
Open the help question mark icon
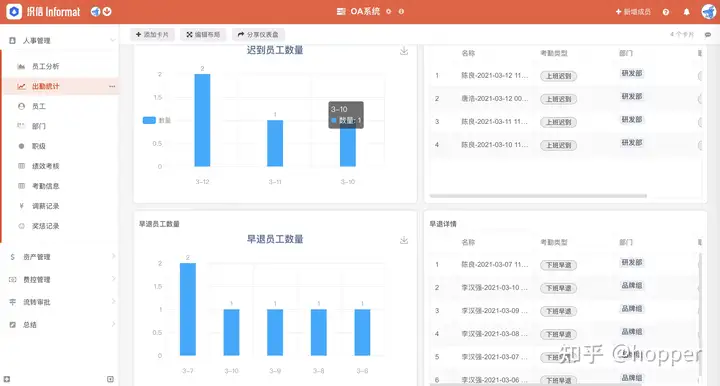(666, 12)
